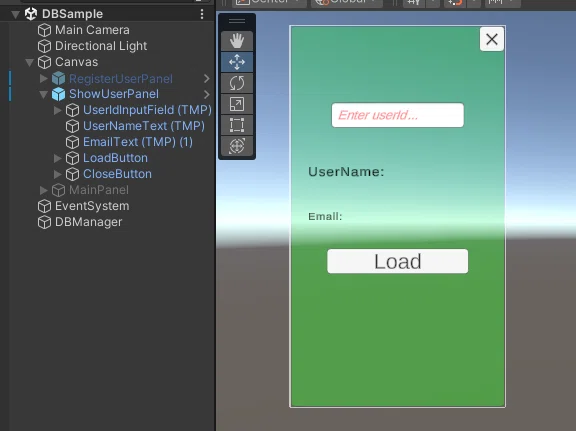Expand CloseButton children
Image resolution: width=576 pixels, height=431 pixels.
(58, 174)
